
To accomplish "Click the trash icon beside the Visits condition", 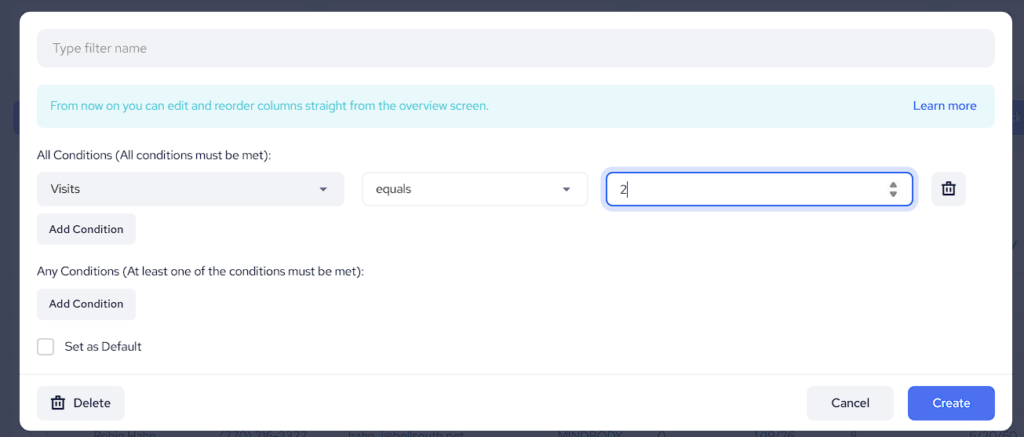I will 948,189.
